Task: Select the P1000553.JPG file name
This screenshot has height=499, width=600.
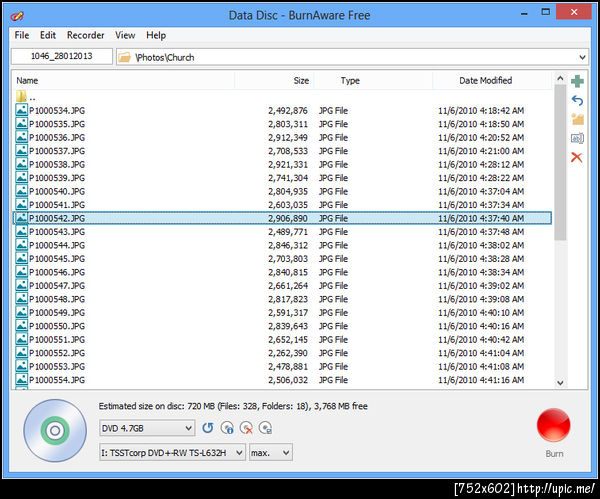Action: click(x=57, y=367)
